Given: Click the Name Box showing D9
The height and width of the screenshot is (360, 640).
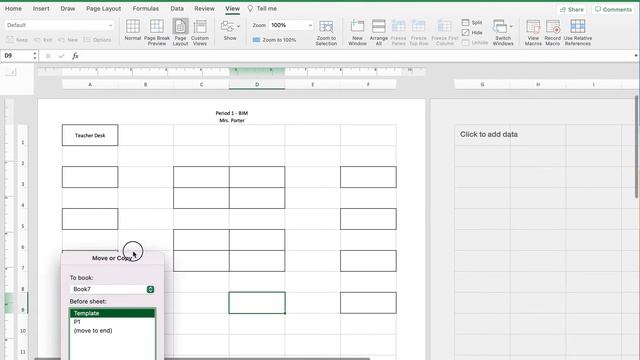Looking at the screenshot, I should pos(16,56).
